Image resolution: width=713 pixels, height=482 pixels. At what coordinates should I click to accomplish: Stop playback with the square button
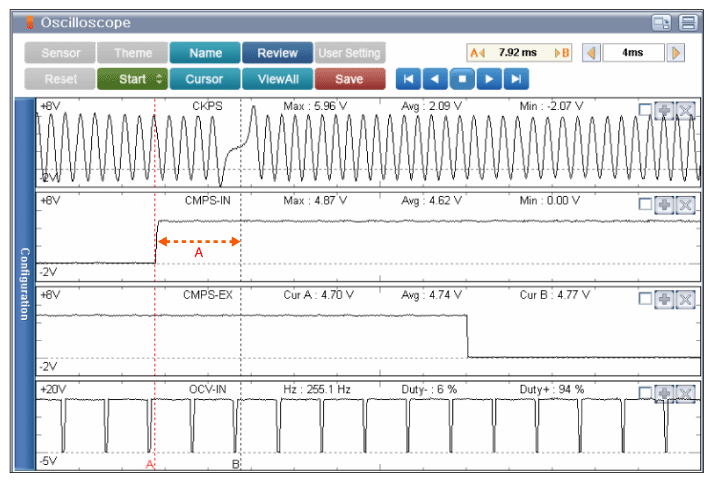pyautogui.click(x=462, y=79)
